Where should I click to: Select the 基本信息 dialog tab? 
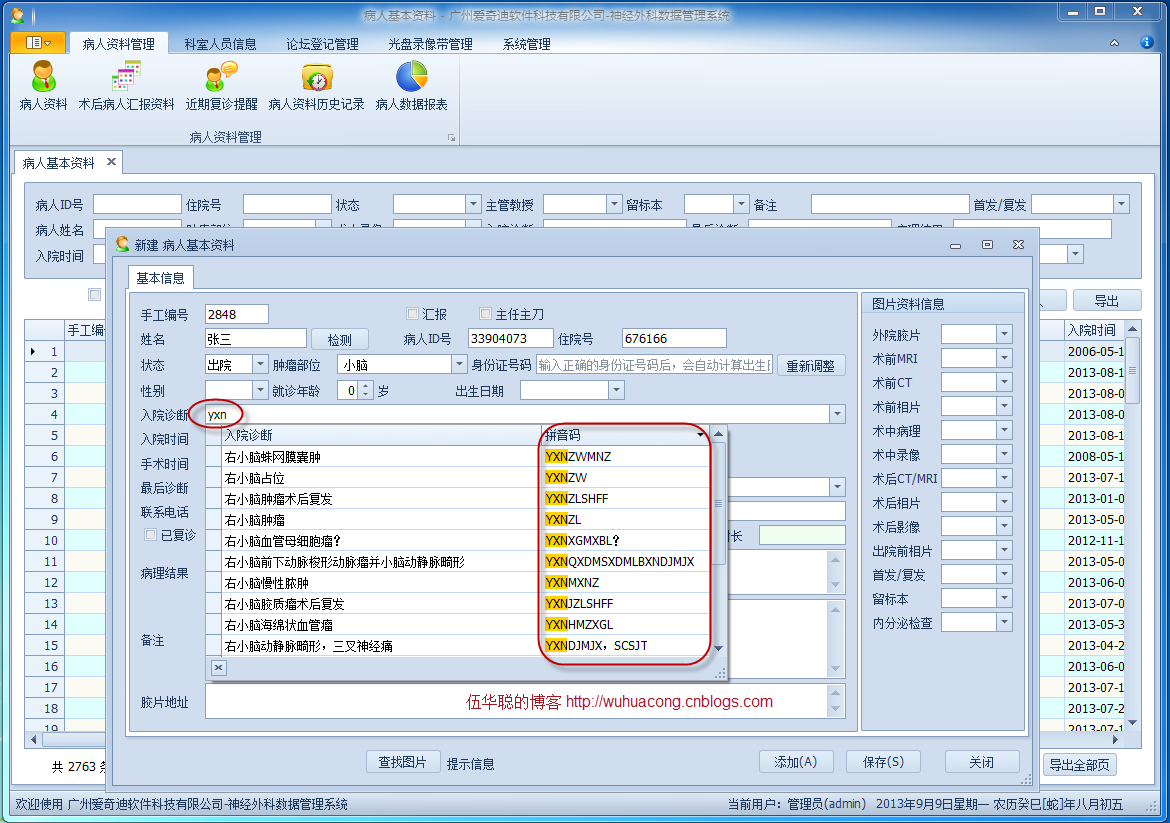point(160,278)
